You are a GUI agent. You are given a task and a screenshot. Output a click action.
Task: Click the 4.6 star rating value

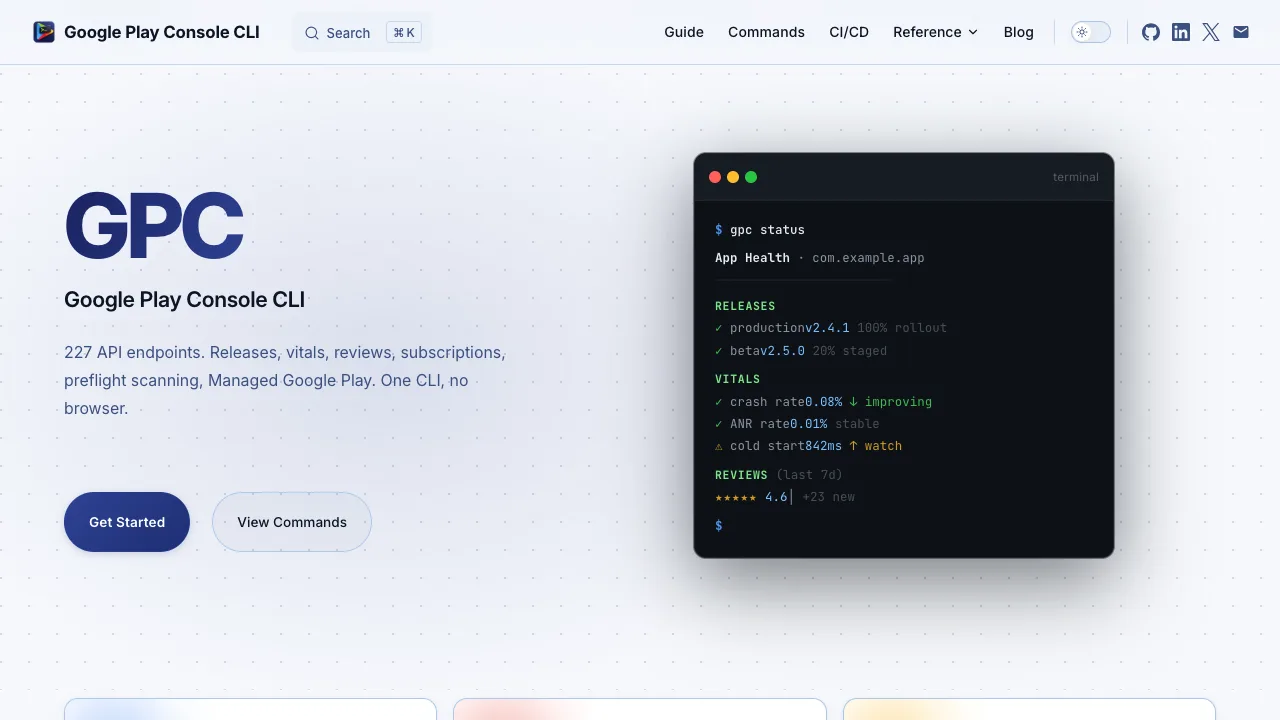click(776, 497)
